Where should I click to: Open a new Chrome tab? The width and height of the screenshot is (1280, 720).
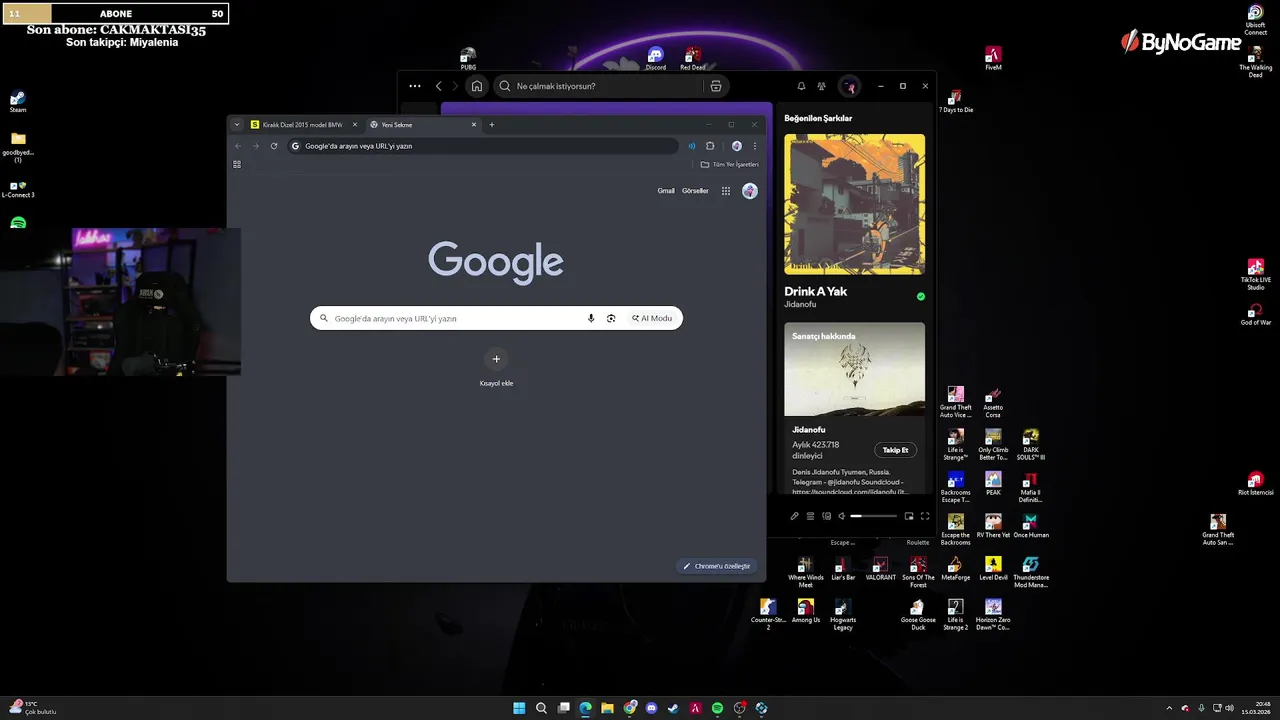pyautogui.click(x=492, y=125)
